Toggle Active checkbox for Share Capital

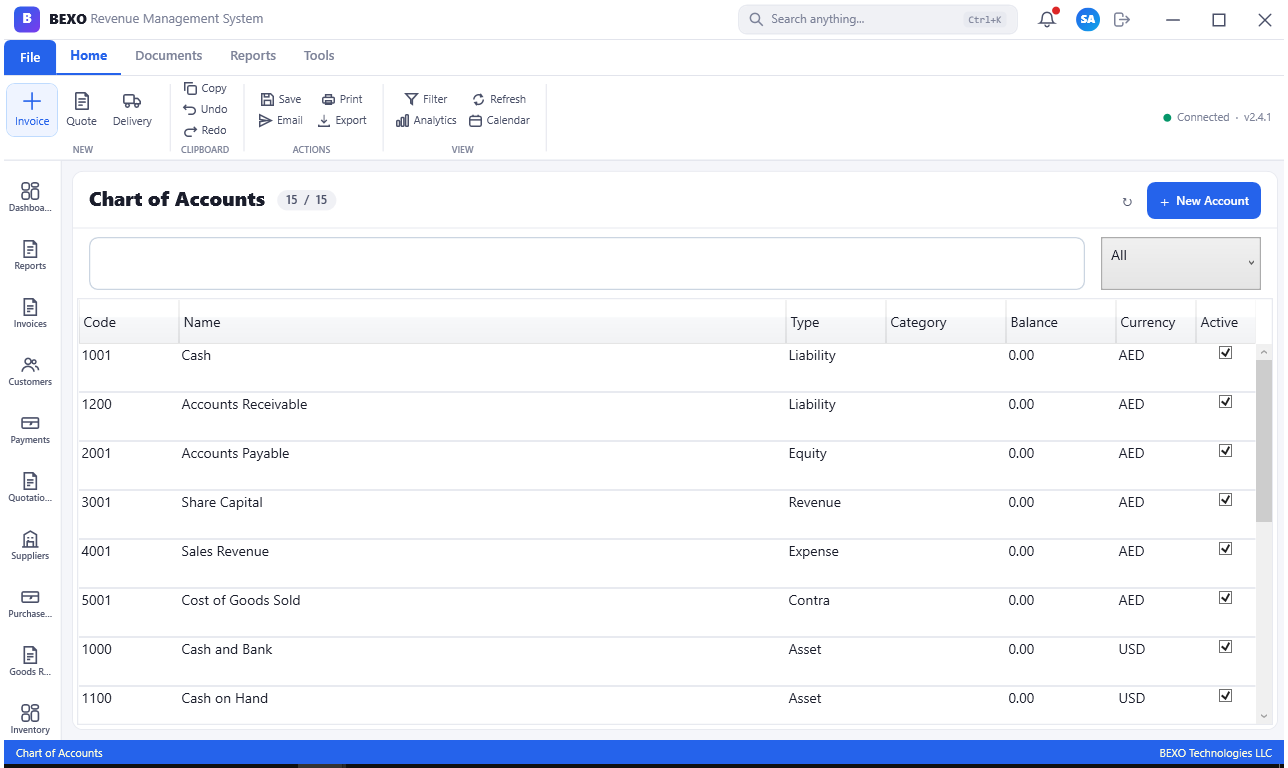pyautogui.click(x=1225, y=500)
